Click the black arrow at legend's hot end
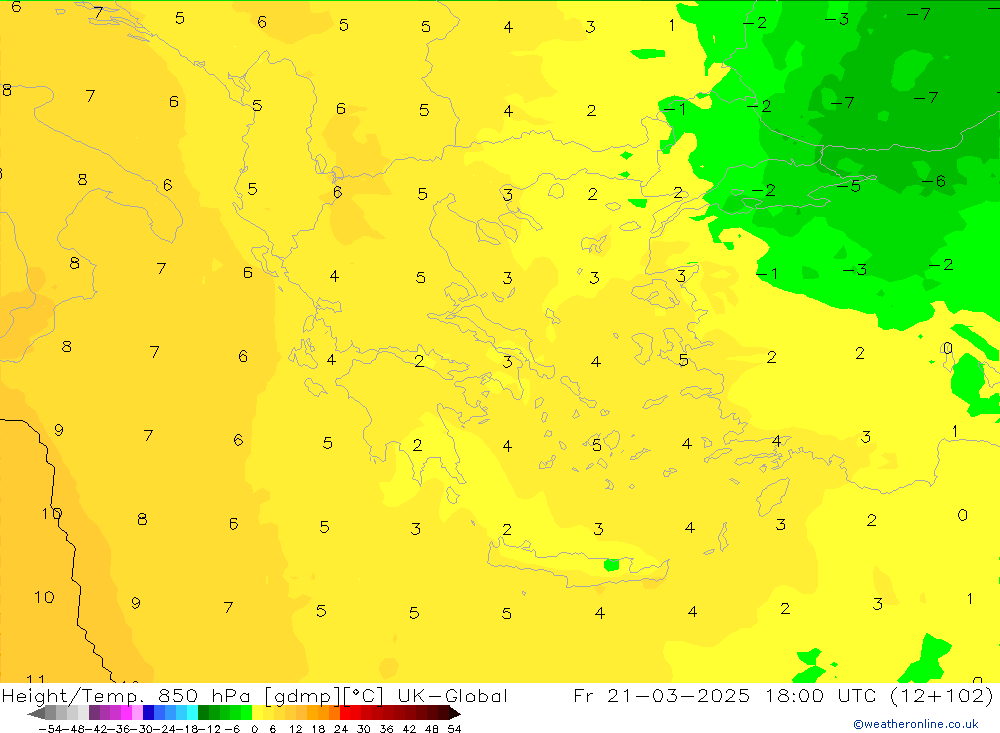This screenshot has width=1000, height=733. click(x=454, y=713)
